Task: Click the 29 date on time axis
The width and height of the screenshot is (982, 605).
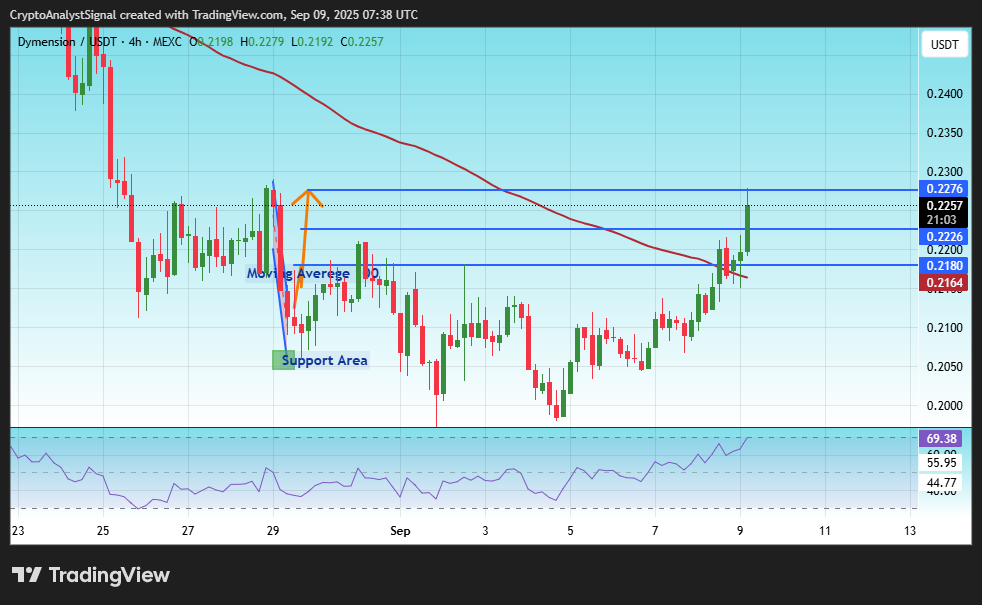Action: point(273,530)
